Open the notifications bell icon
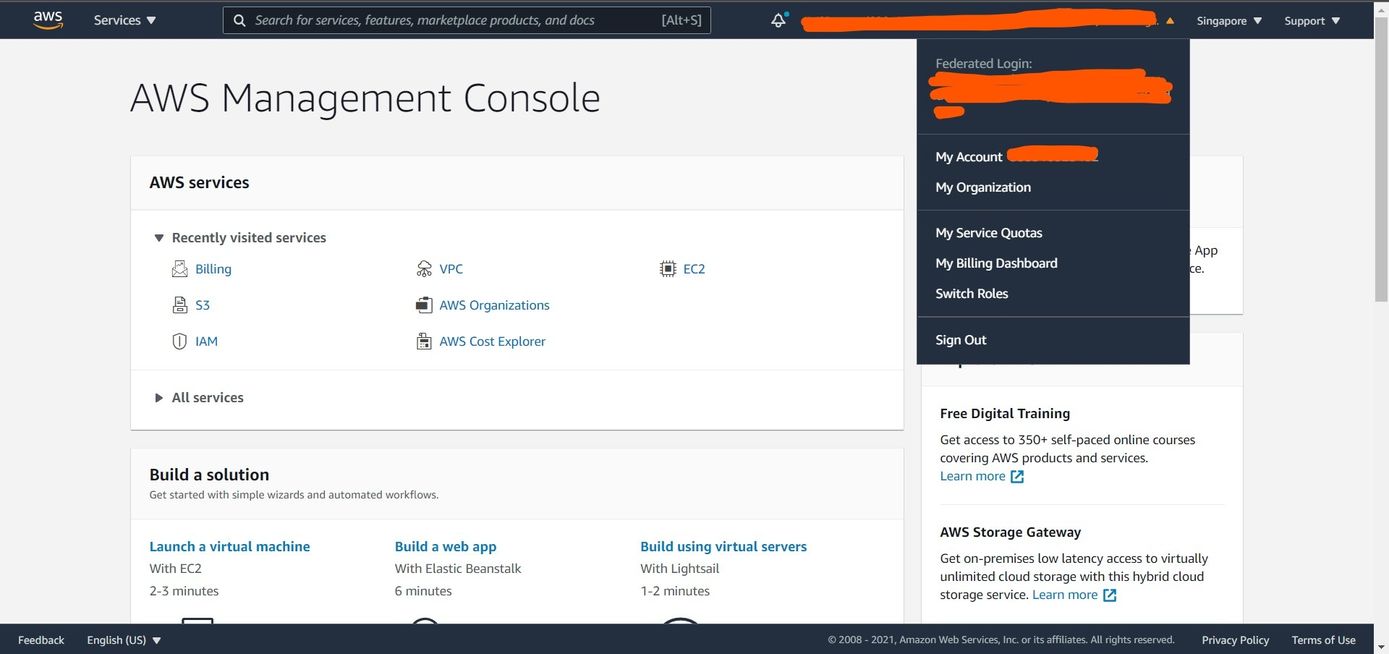Image resolution: width=1389 pixels, height=654 pixels. (779, 20)
